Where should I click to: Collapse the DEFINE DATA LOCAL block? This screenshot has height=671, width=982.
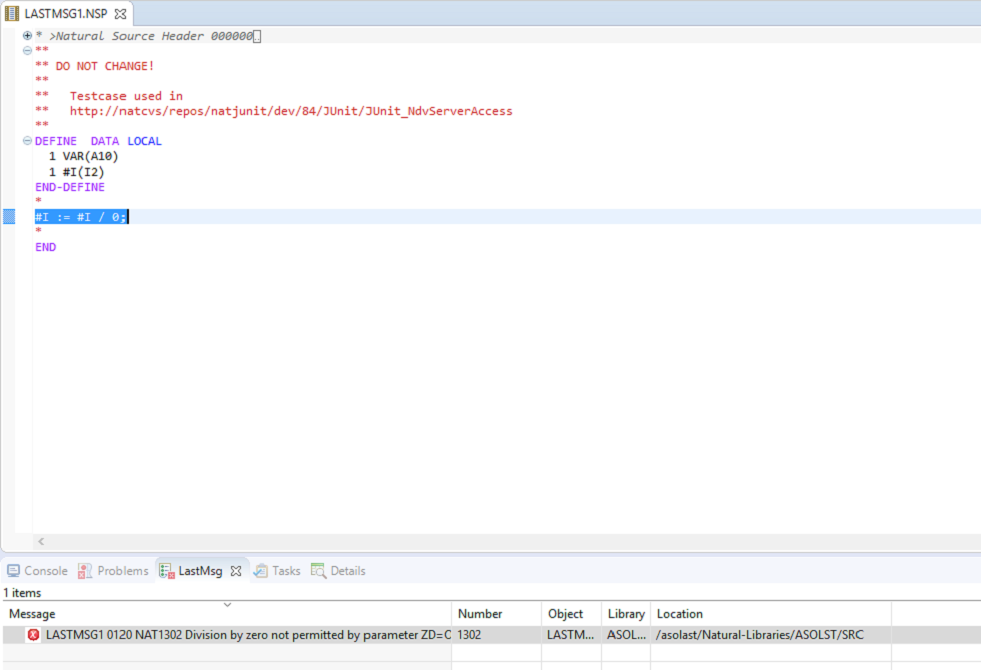pyautogui.click(x=26, y=140)
